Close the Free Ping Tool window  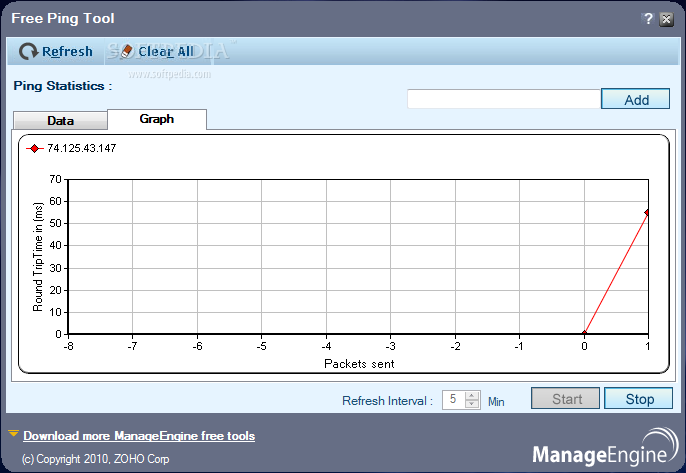[666, 19]
